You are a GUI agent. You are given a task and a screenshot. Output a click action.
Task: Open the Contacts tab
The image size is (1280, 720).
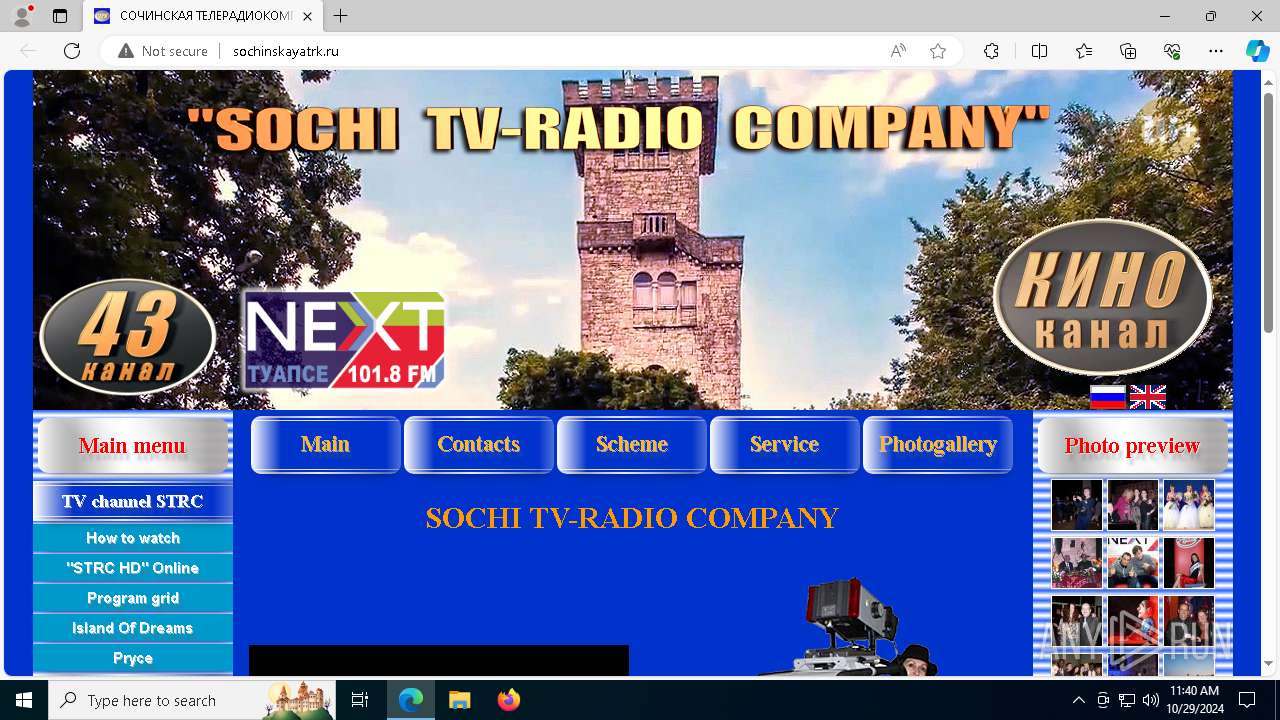tap(479, 445)
